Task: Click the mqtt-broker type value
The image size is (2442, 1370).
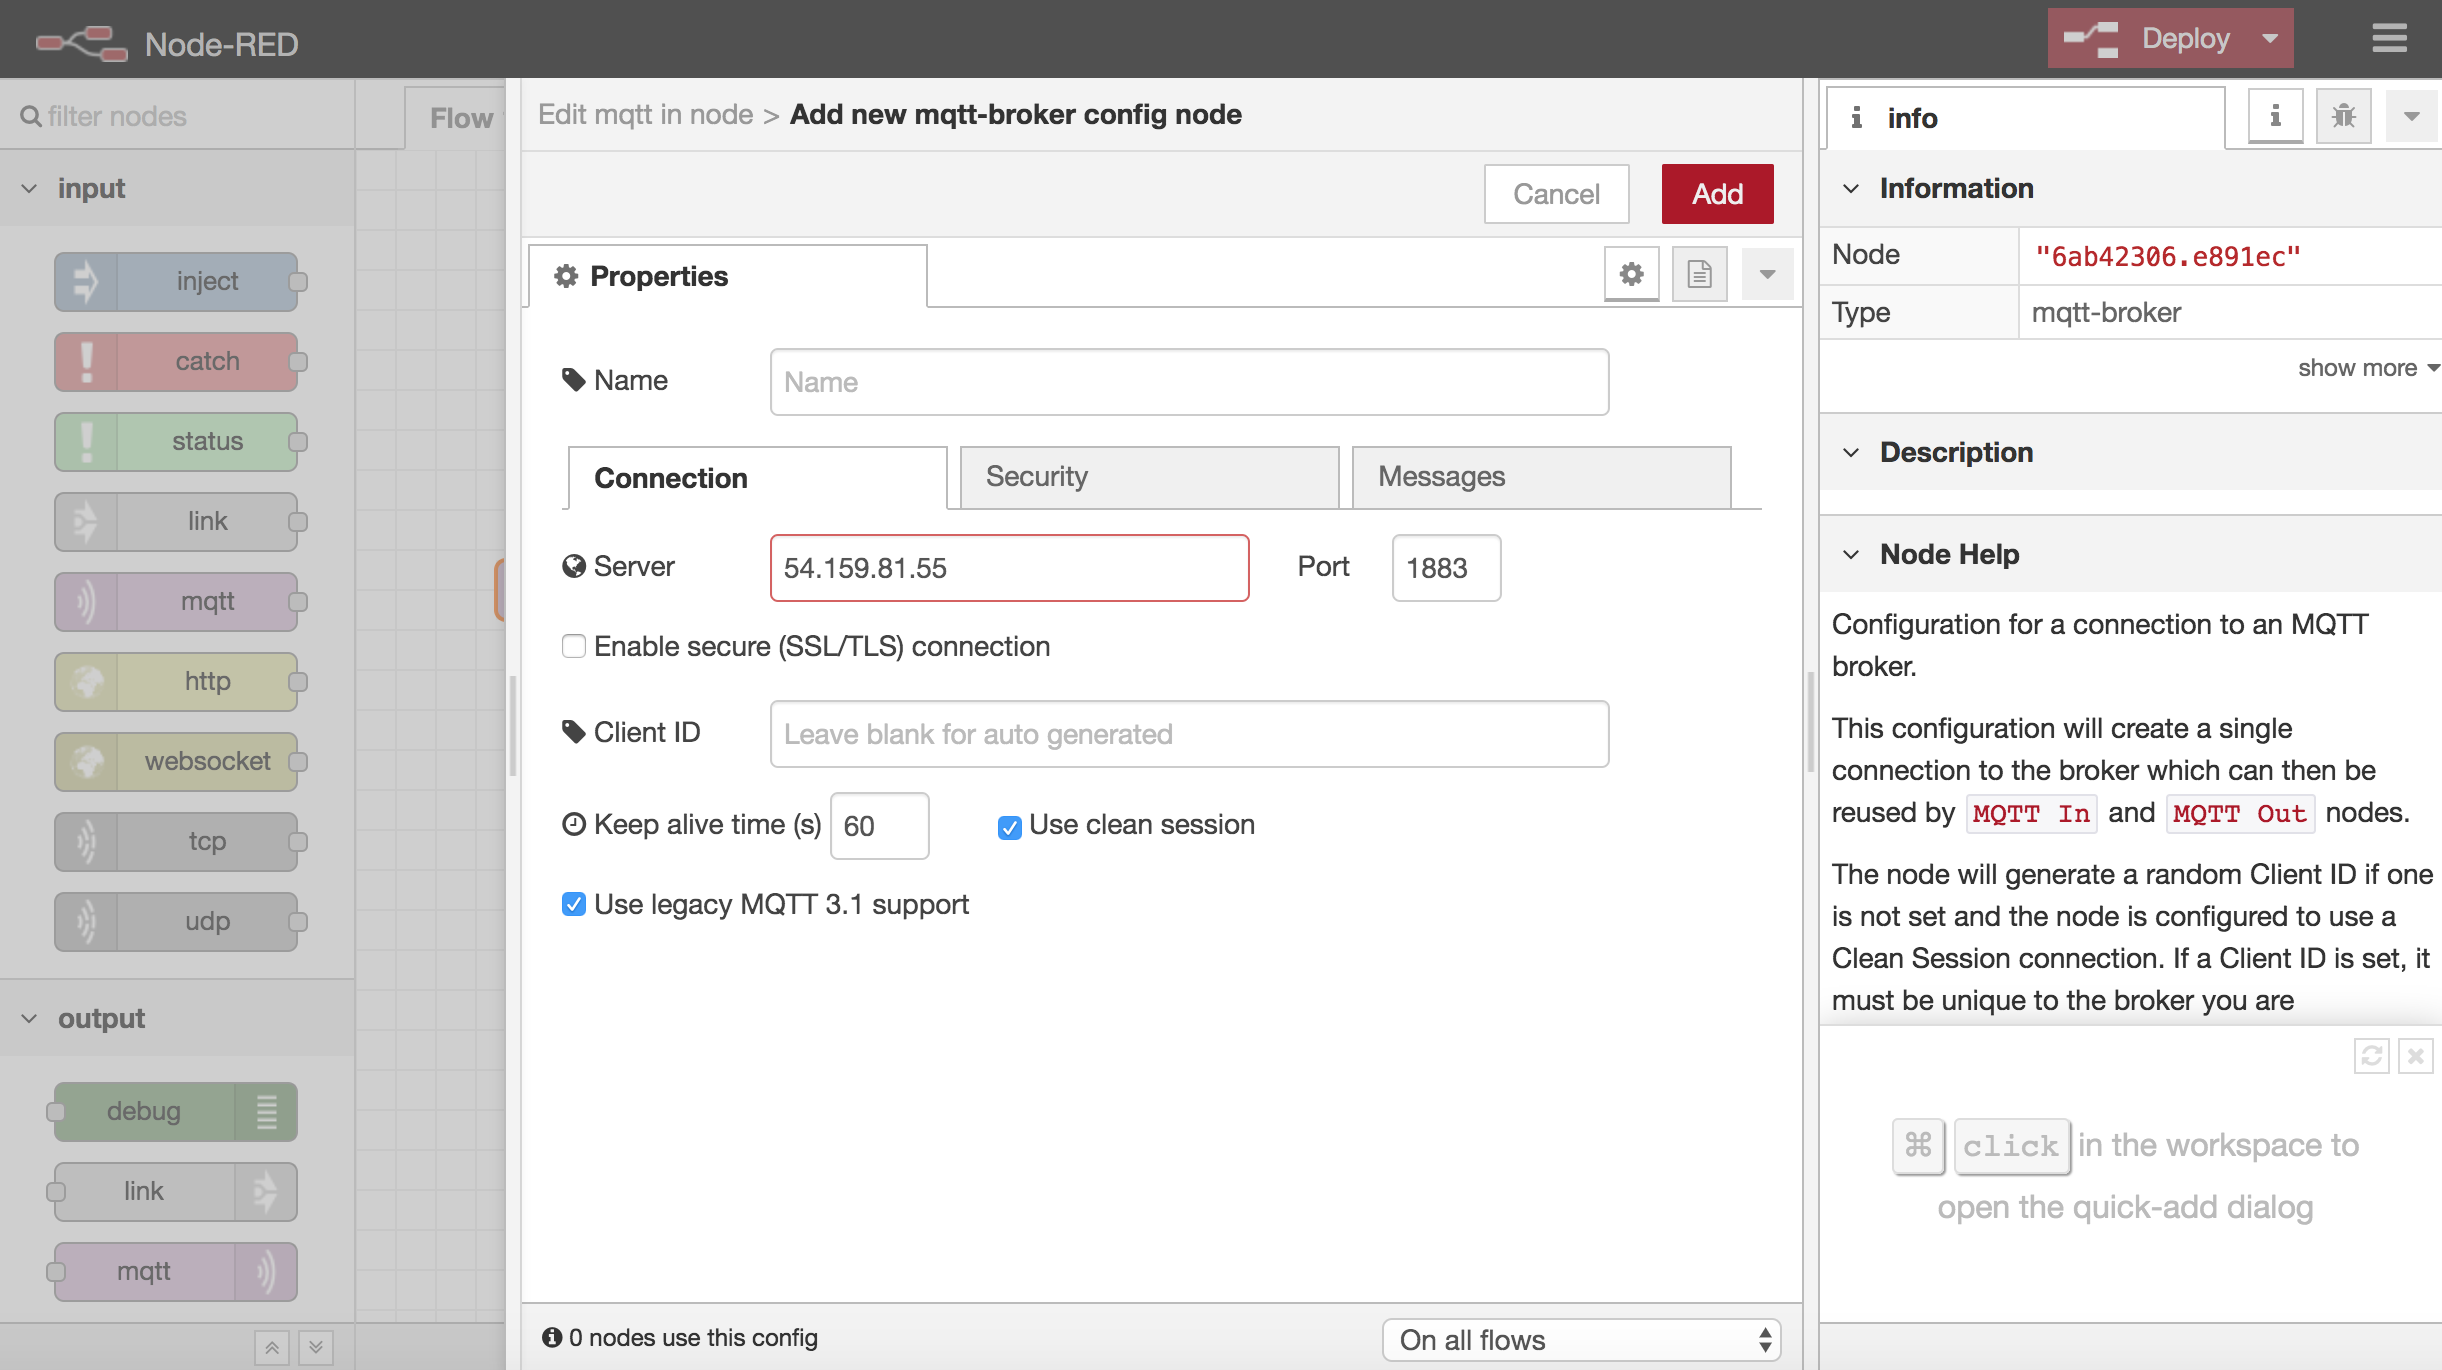Action: (2106, 312)
